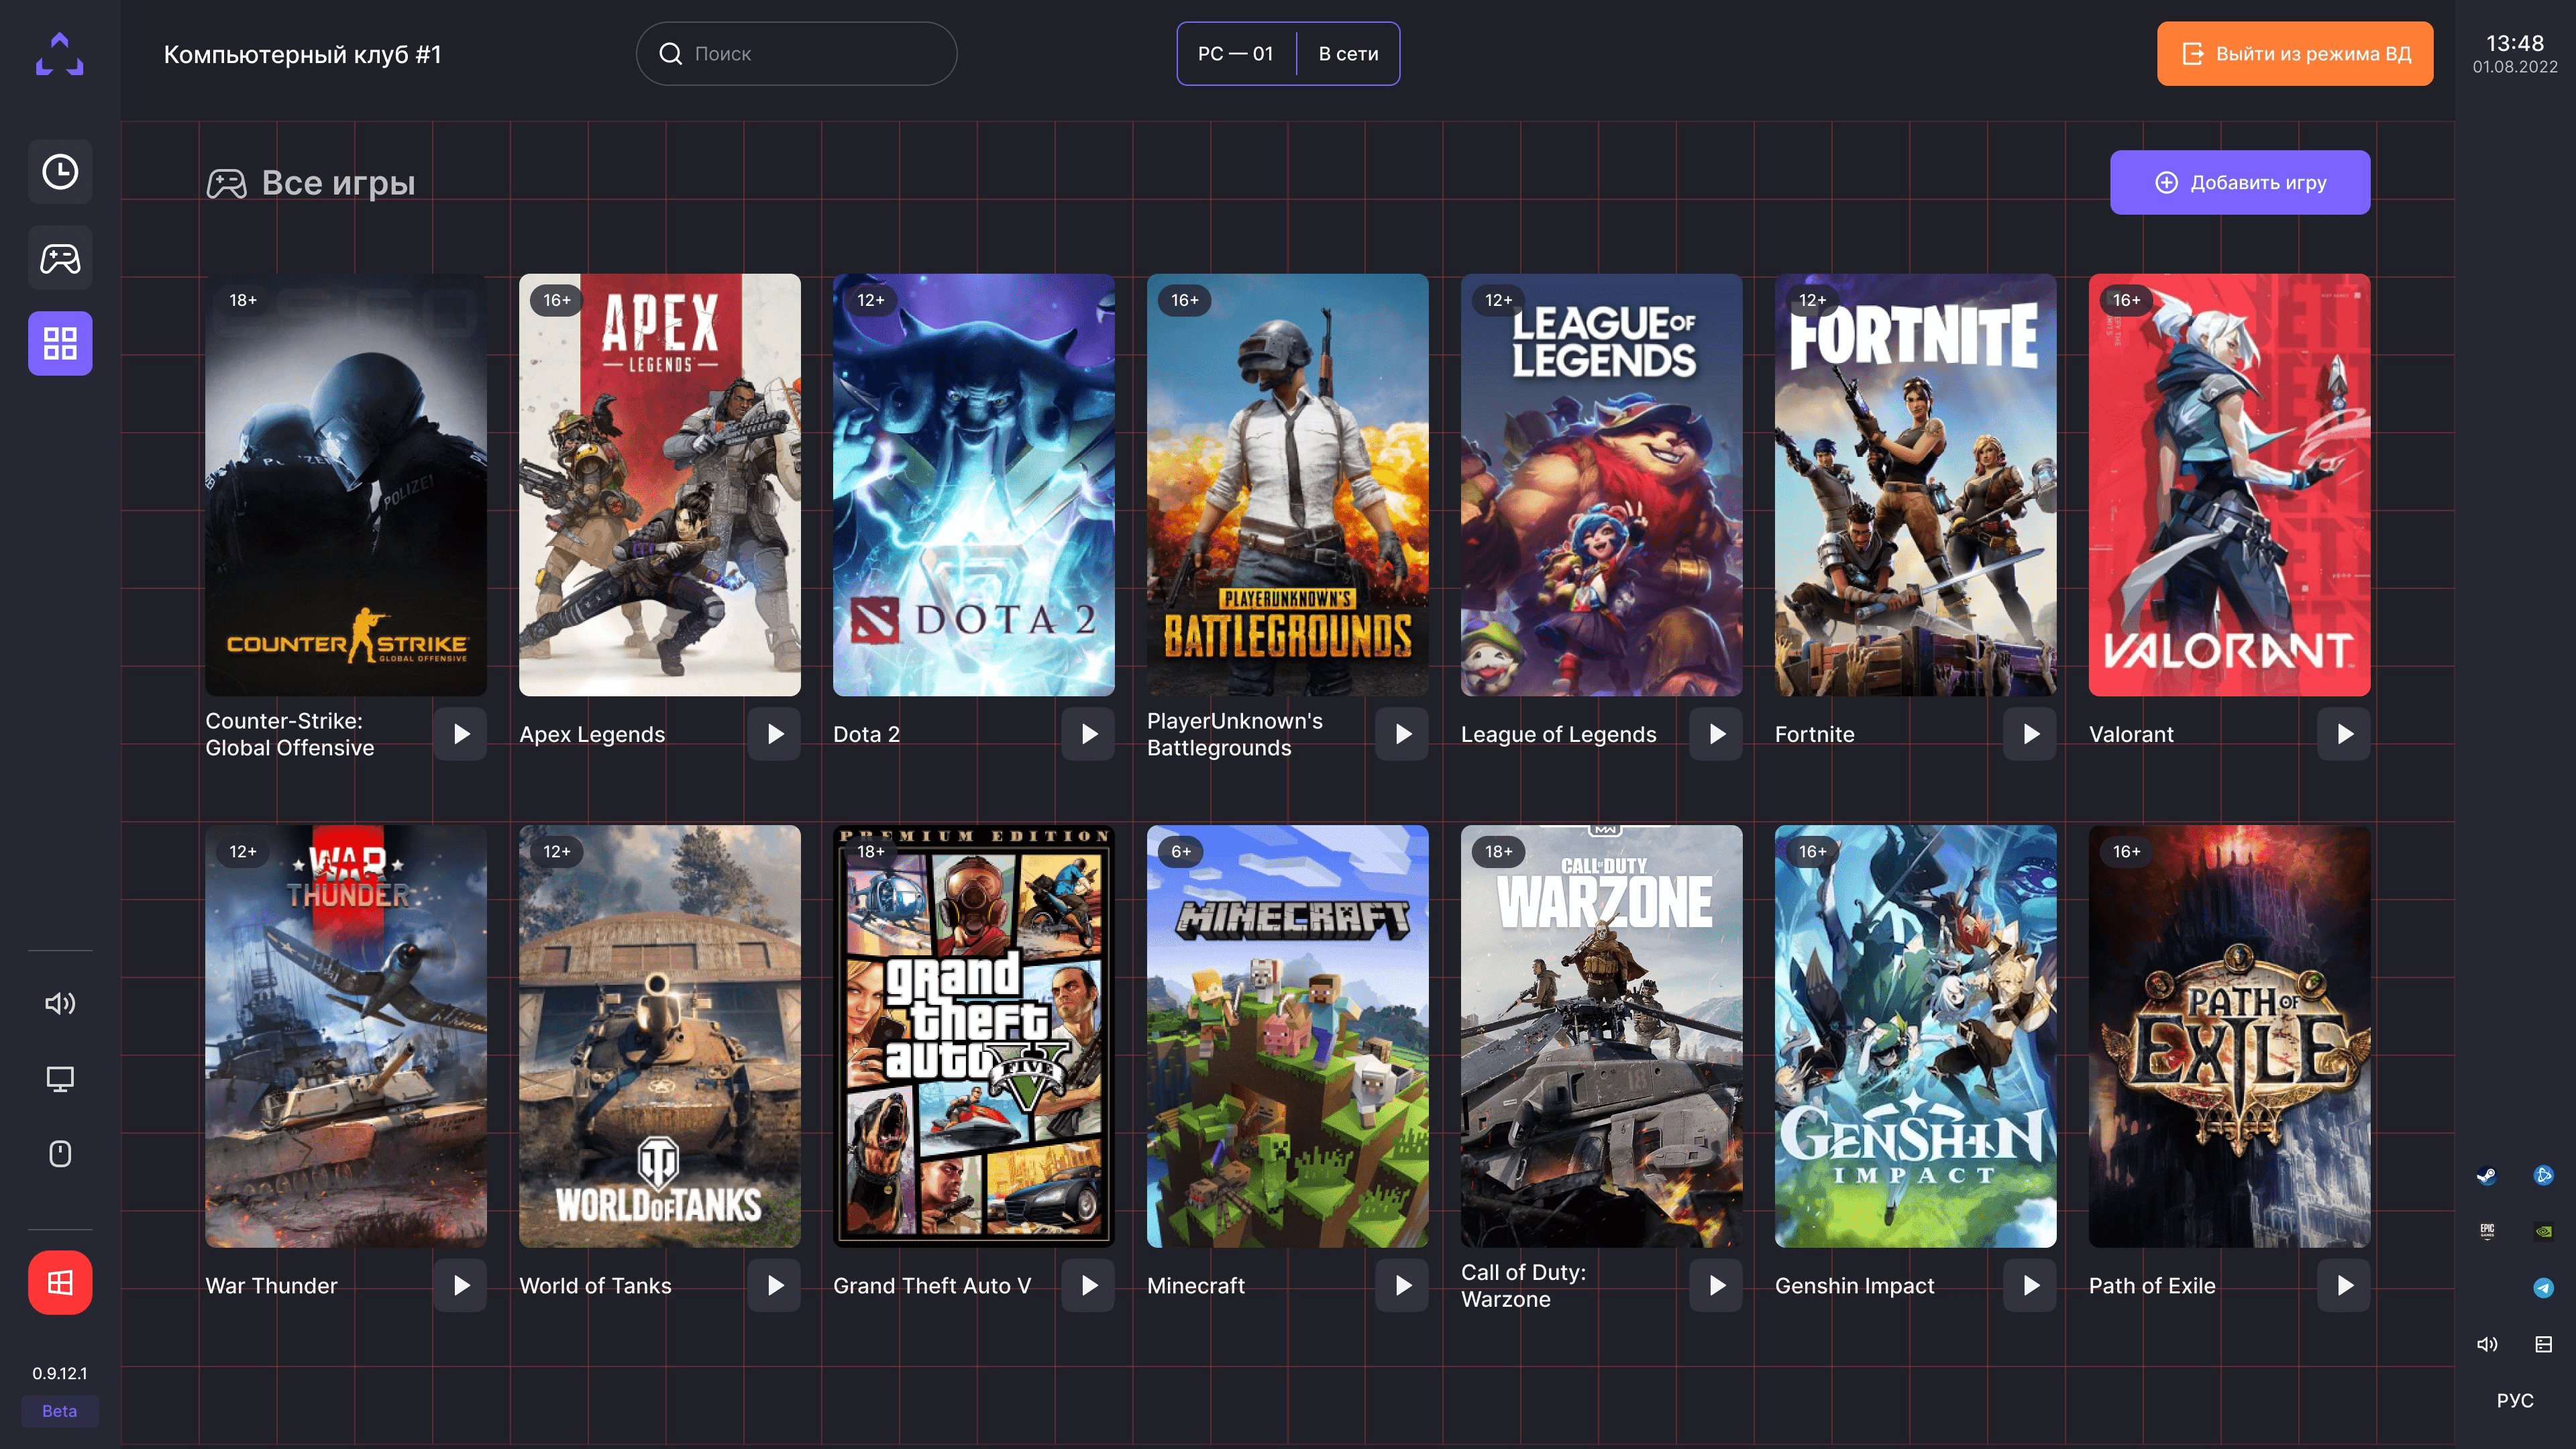The image size is (2576, 1449).
Task: Click the Все игры heading
Action: 338,183
